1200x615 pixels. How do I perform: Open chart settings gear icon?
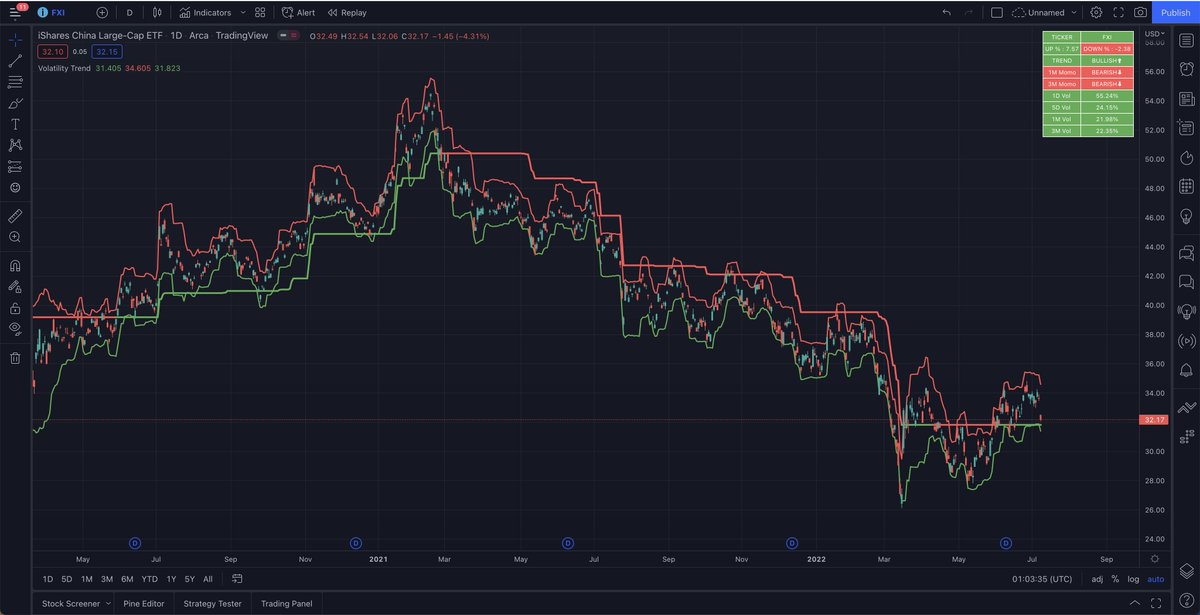click(x=1096, y=13)
